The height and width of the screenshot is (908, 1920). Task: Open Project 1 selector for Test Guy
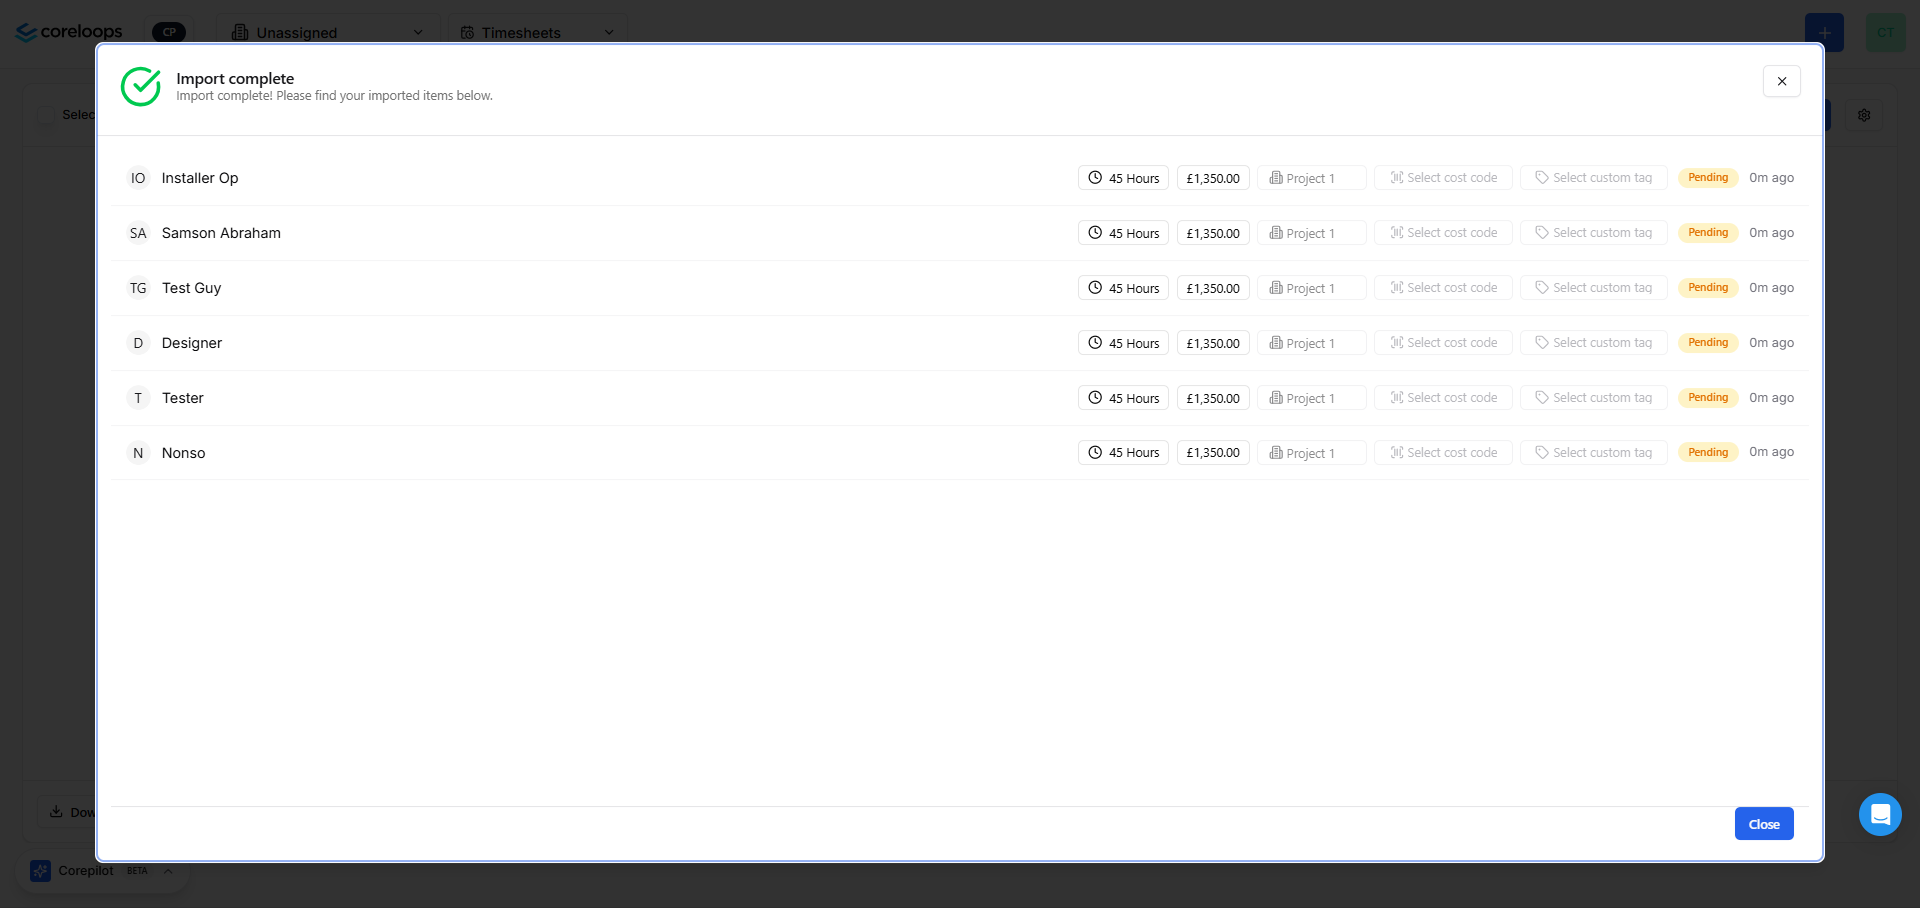tap(1312, 288)
